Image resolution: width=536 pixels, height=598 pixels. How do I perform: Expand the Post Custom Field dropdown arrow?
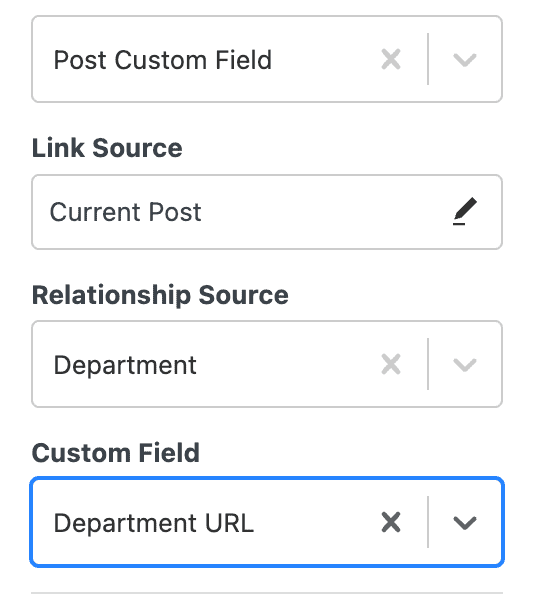pos(465,60)
